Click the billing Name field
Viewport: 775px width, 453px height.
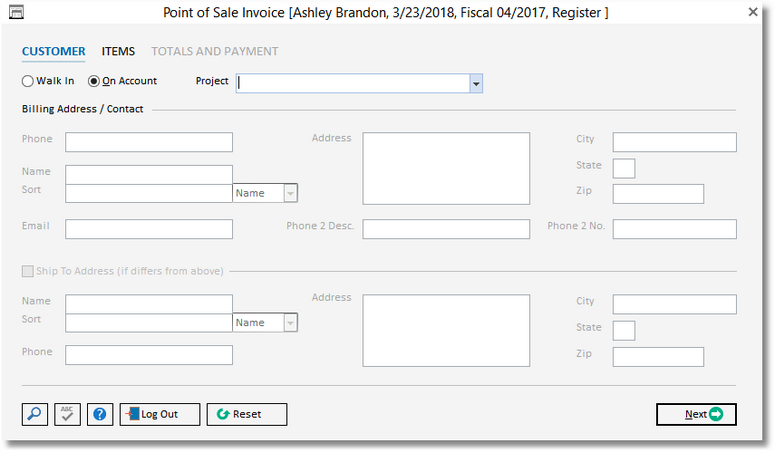[149, 175]
